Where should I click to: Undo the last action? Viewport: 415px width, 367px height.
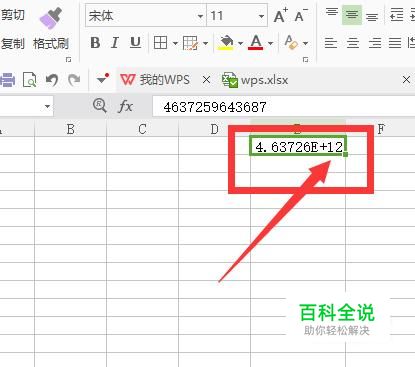tap(52, 80)
